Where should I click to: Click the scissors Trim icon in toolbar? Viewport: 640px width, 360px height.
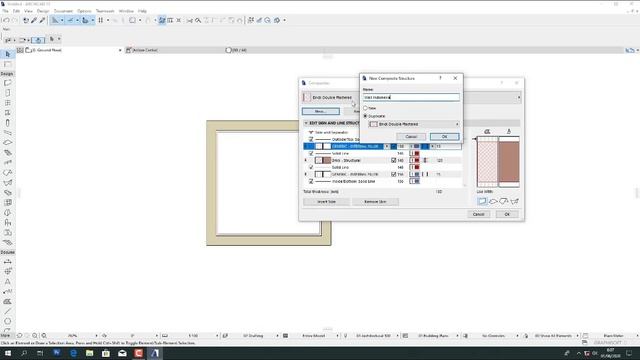[189, 20]
